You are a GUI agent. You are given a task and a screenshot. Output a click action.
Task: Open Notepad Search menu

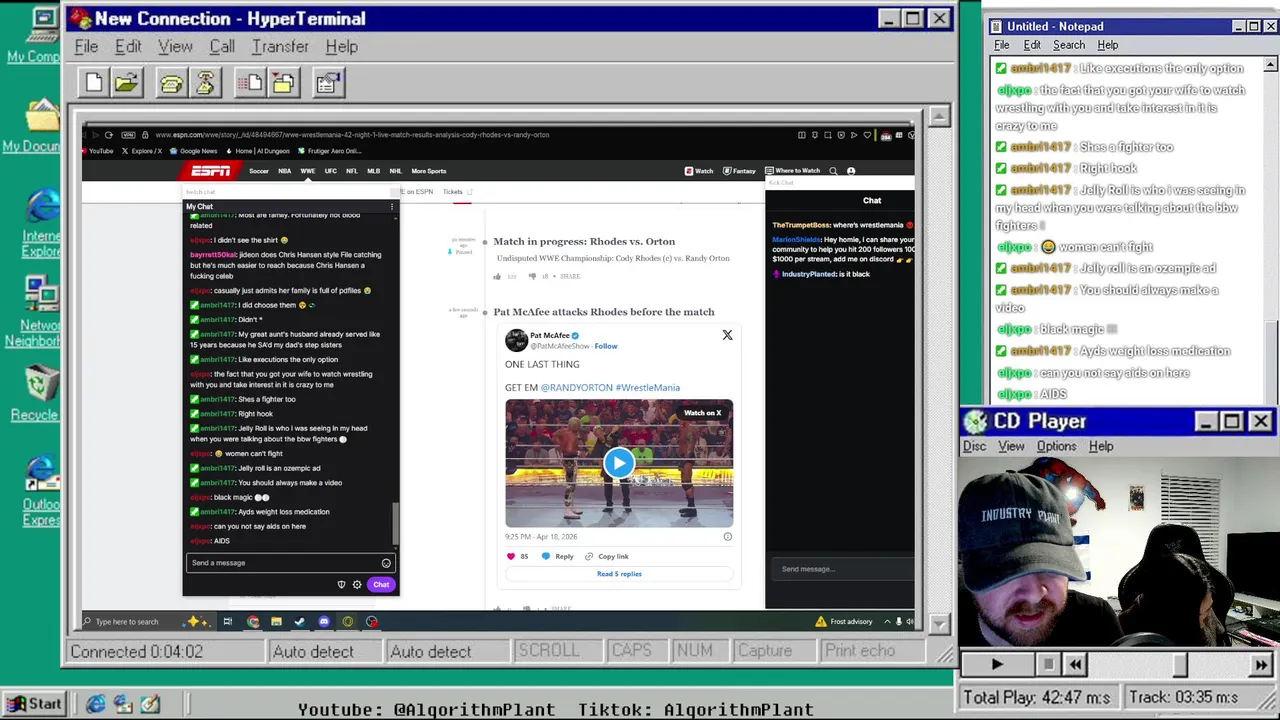point(1069,45)
